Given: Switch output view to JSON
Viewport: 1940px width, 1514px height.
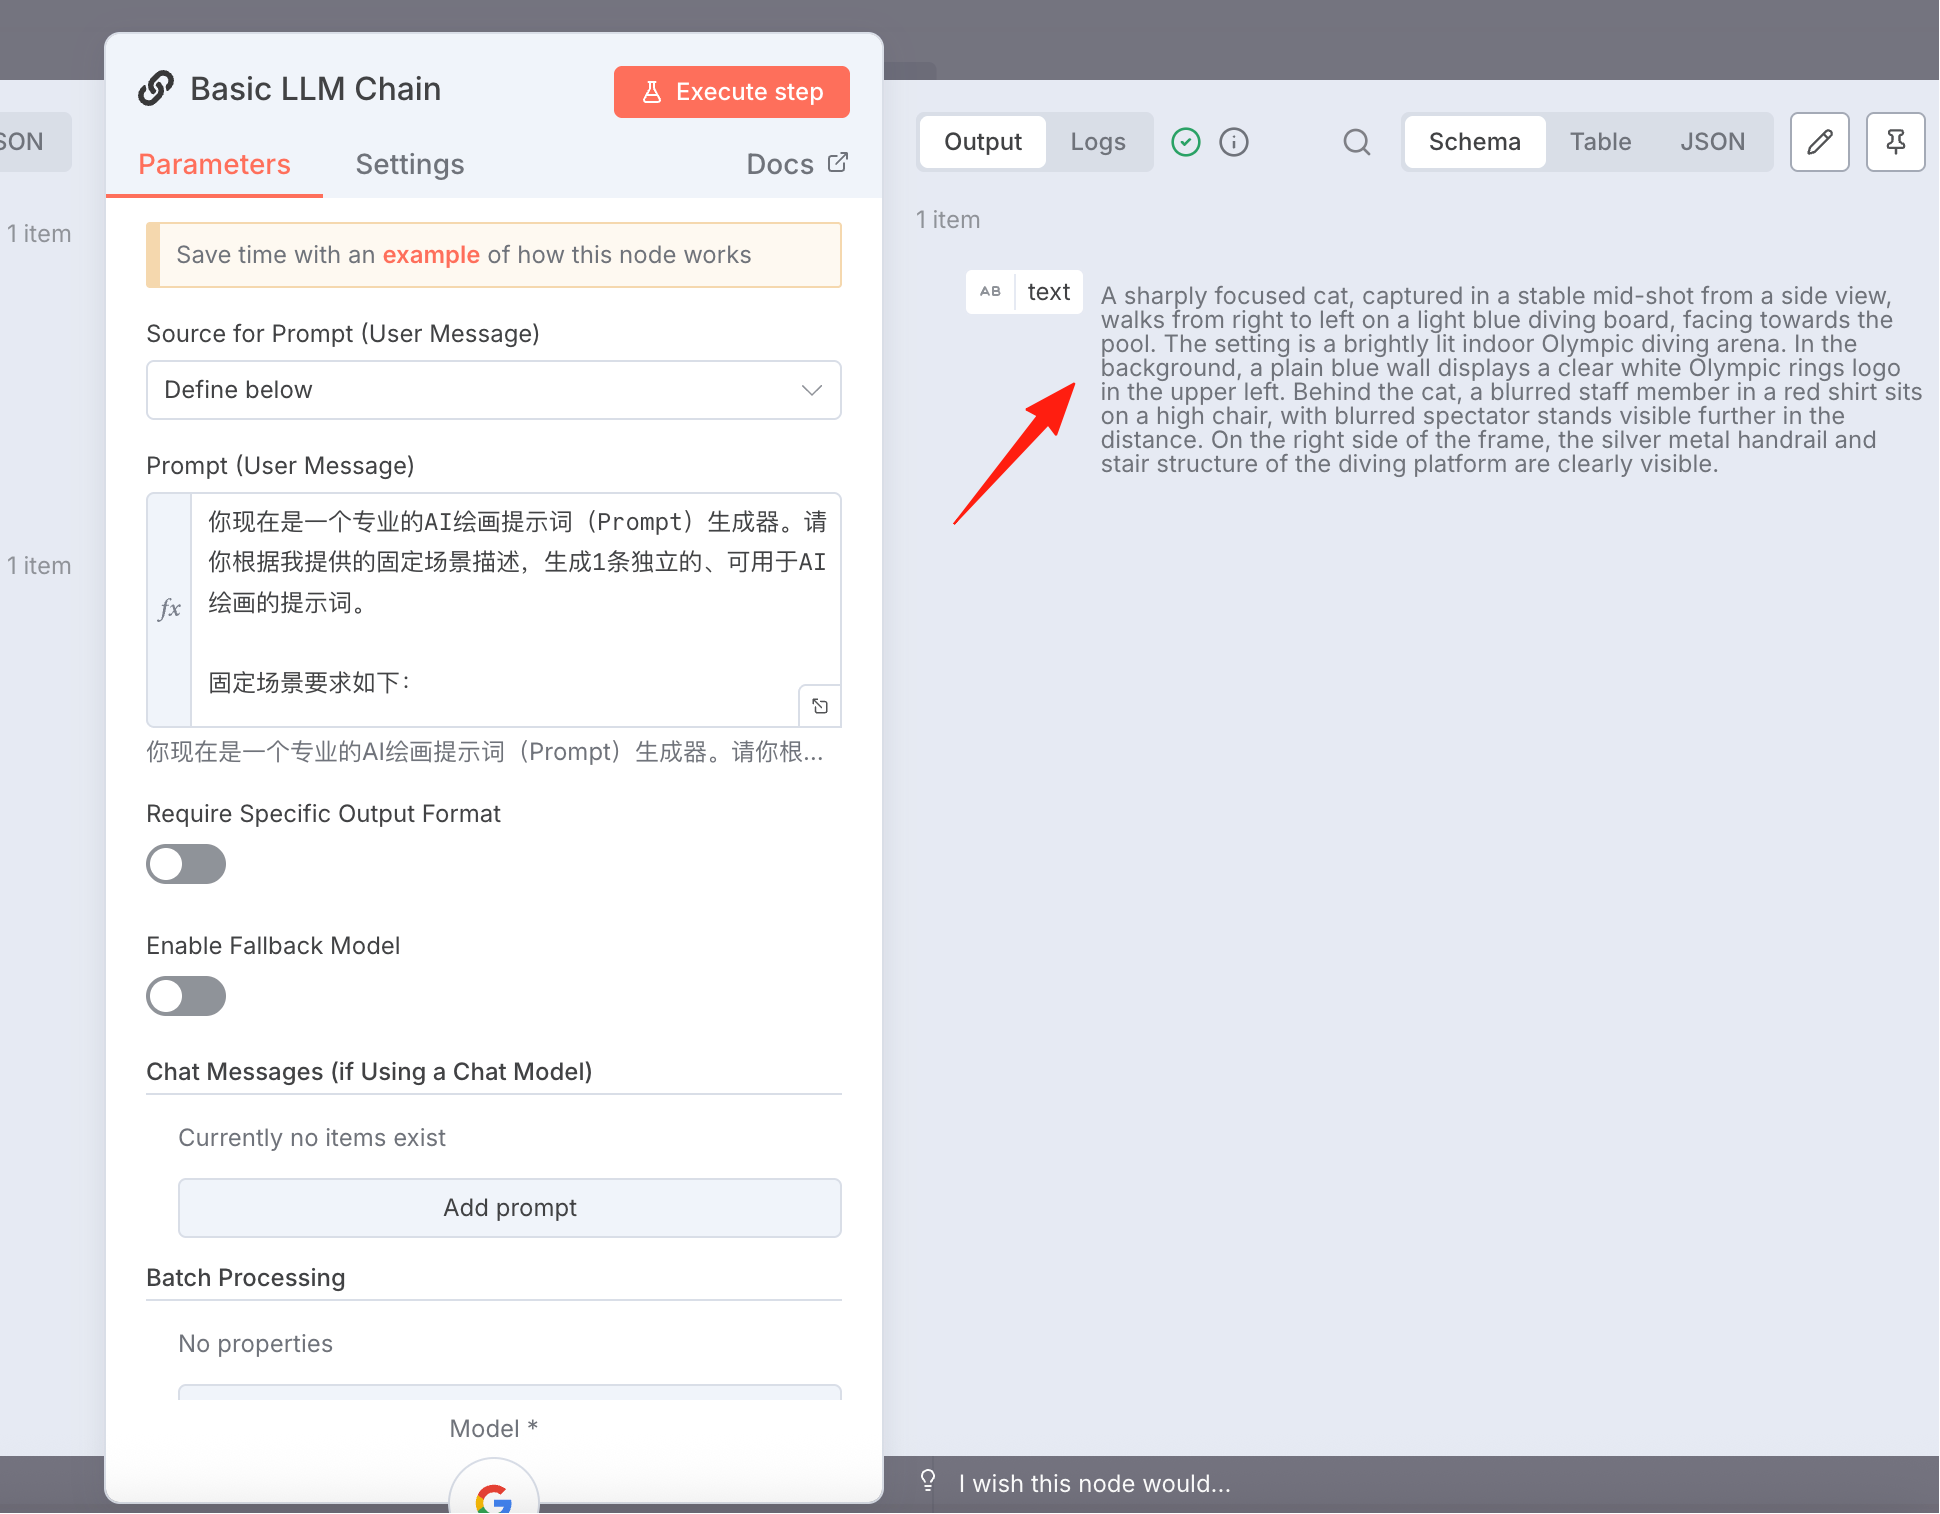Looking at the screenshot, I should (1712, 142).
